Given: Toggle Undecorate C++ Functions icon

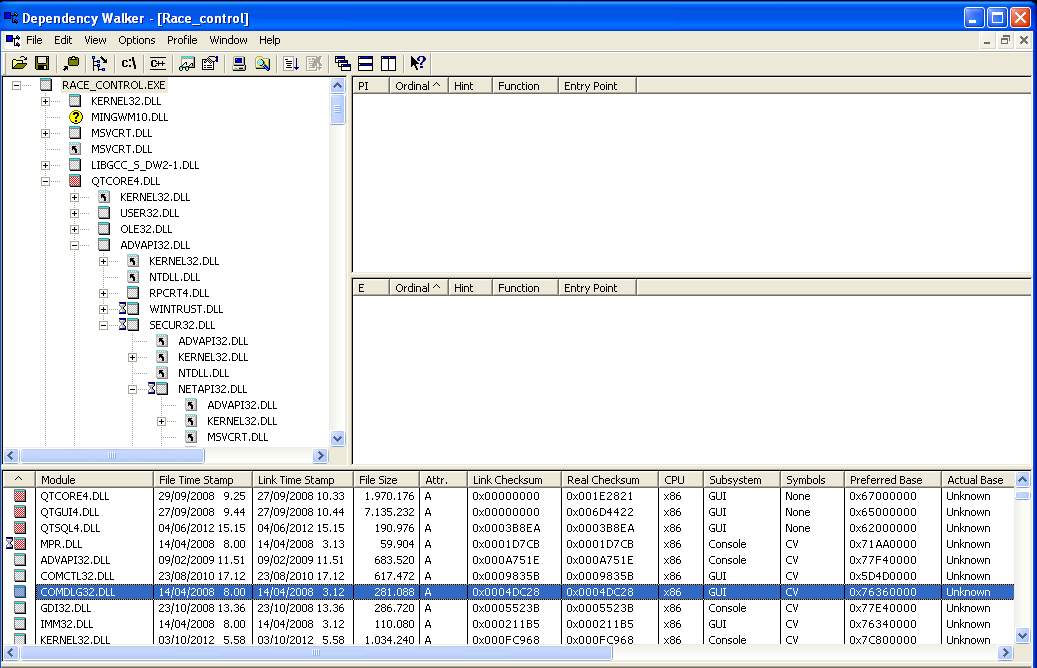Looking at the screenshot, I should tap(157, 63).
